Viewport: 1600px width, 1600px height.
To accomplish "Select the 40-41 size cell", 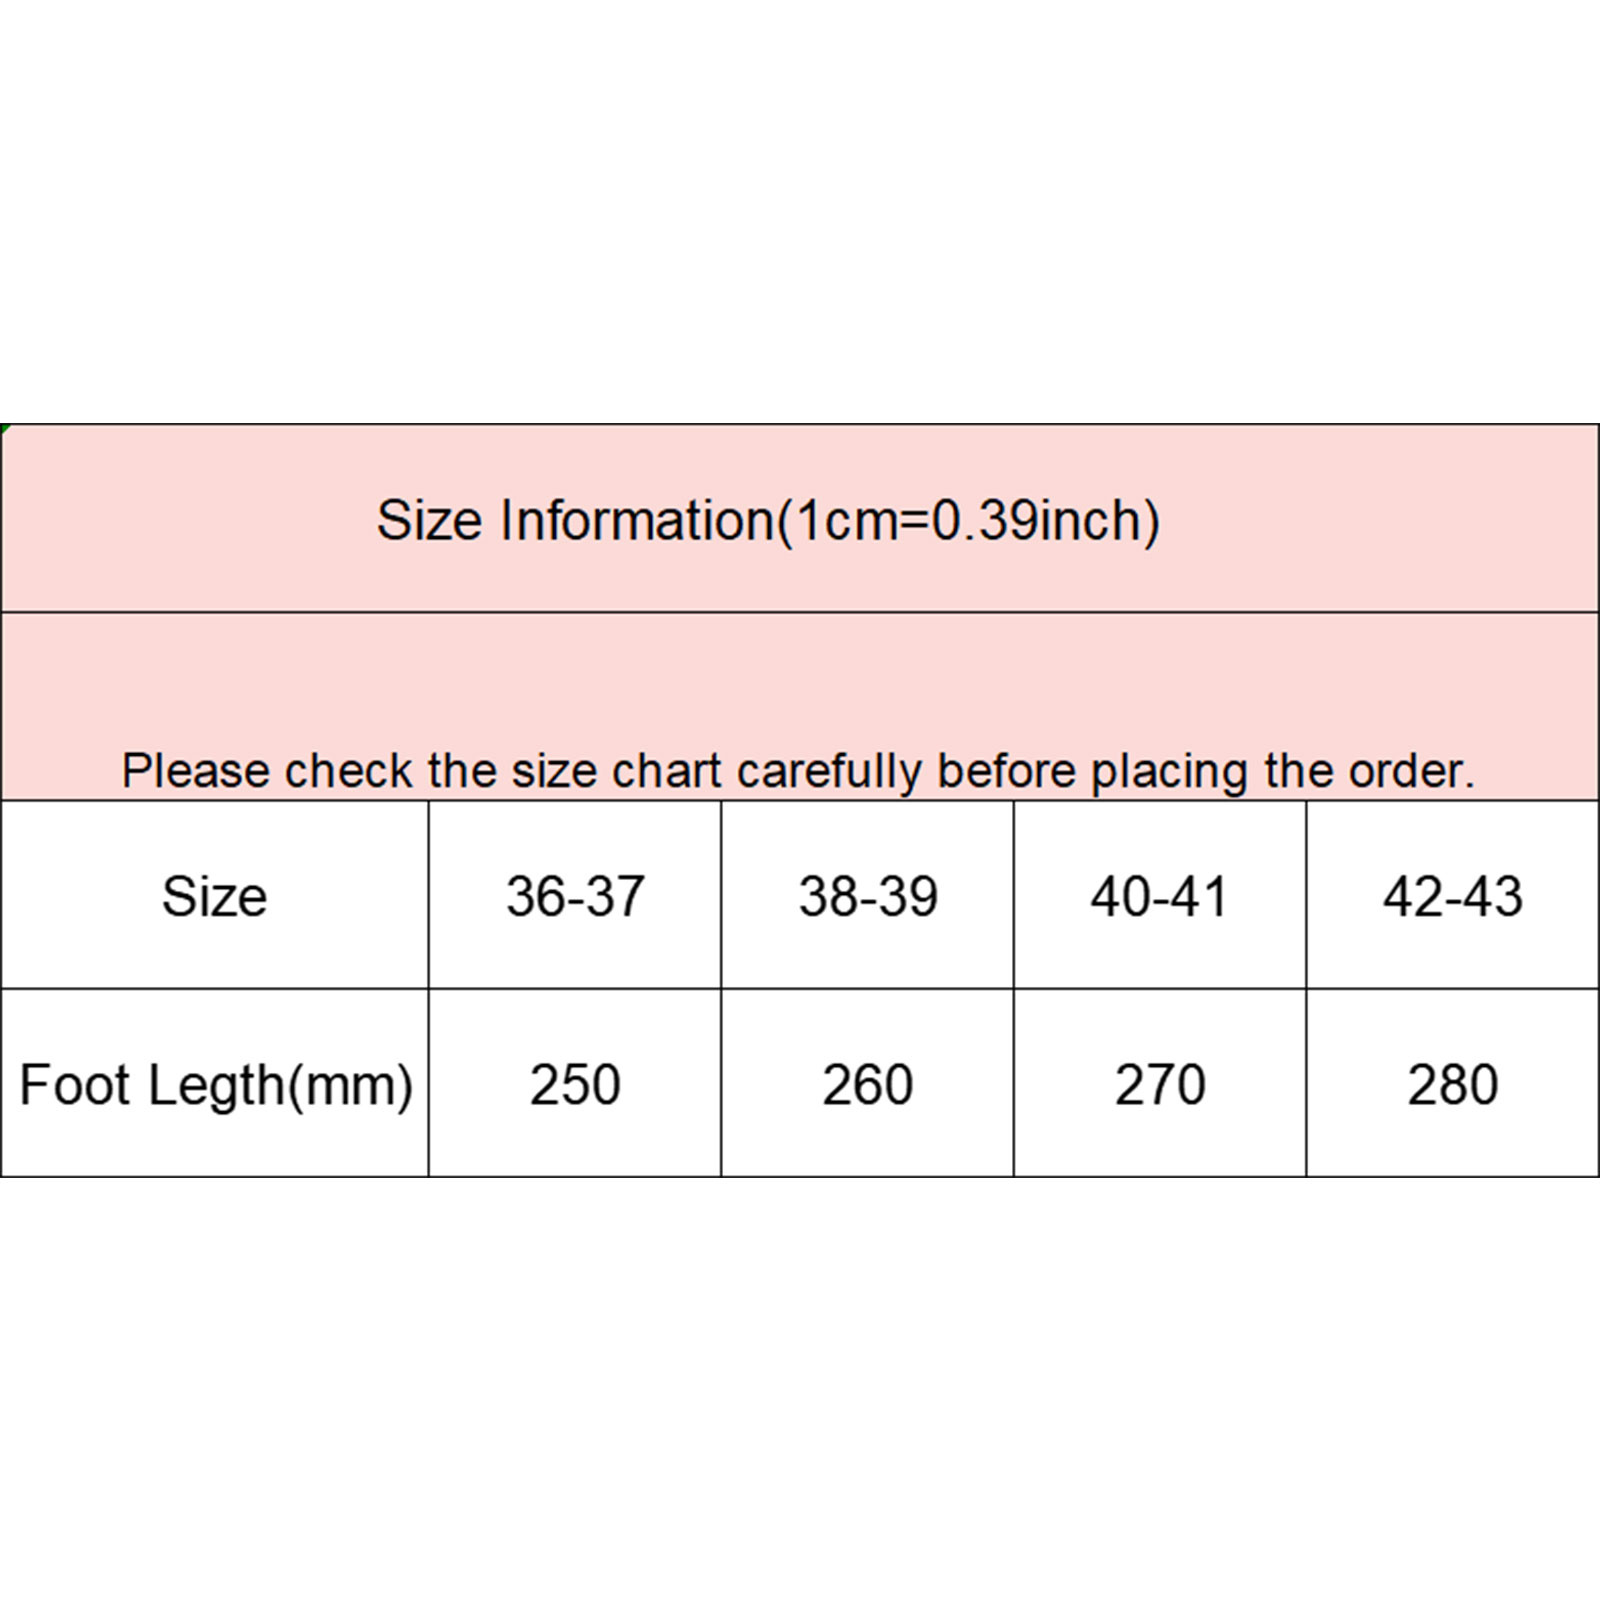I will 1160,896.
